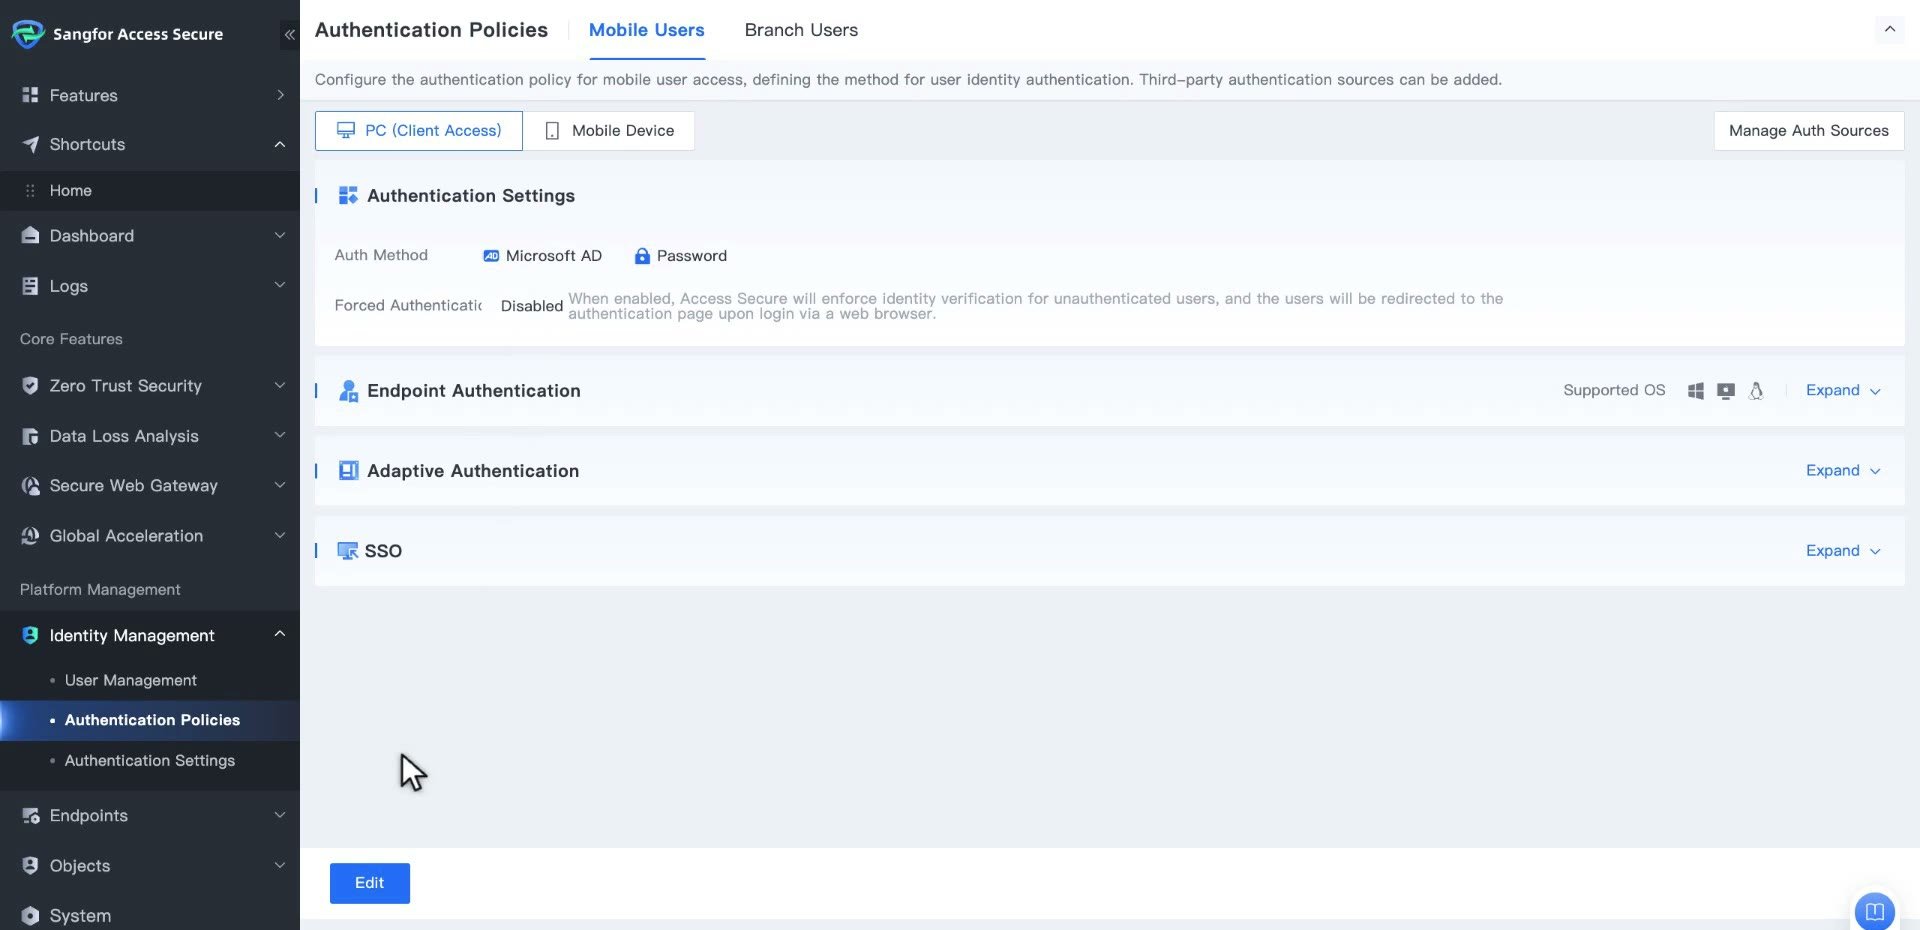Select the PC (Client Access) tab
This screenshot has height=930, width=1920.
(x=419, y=131)
